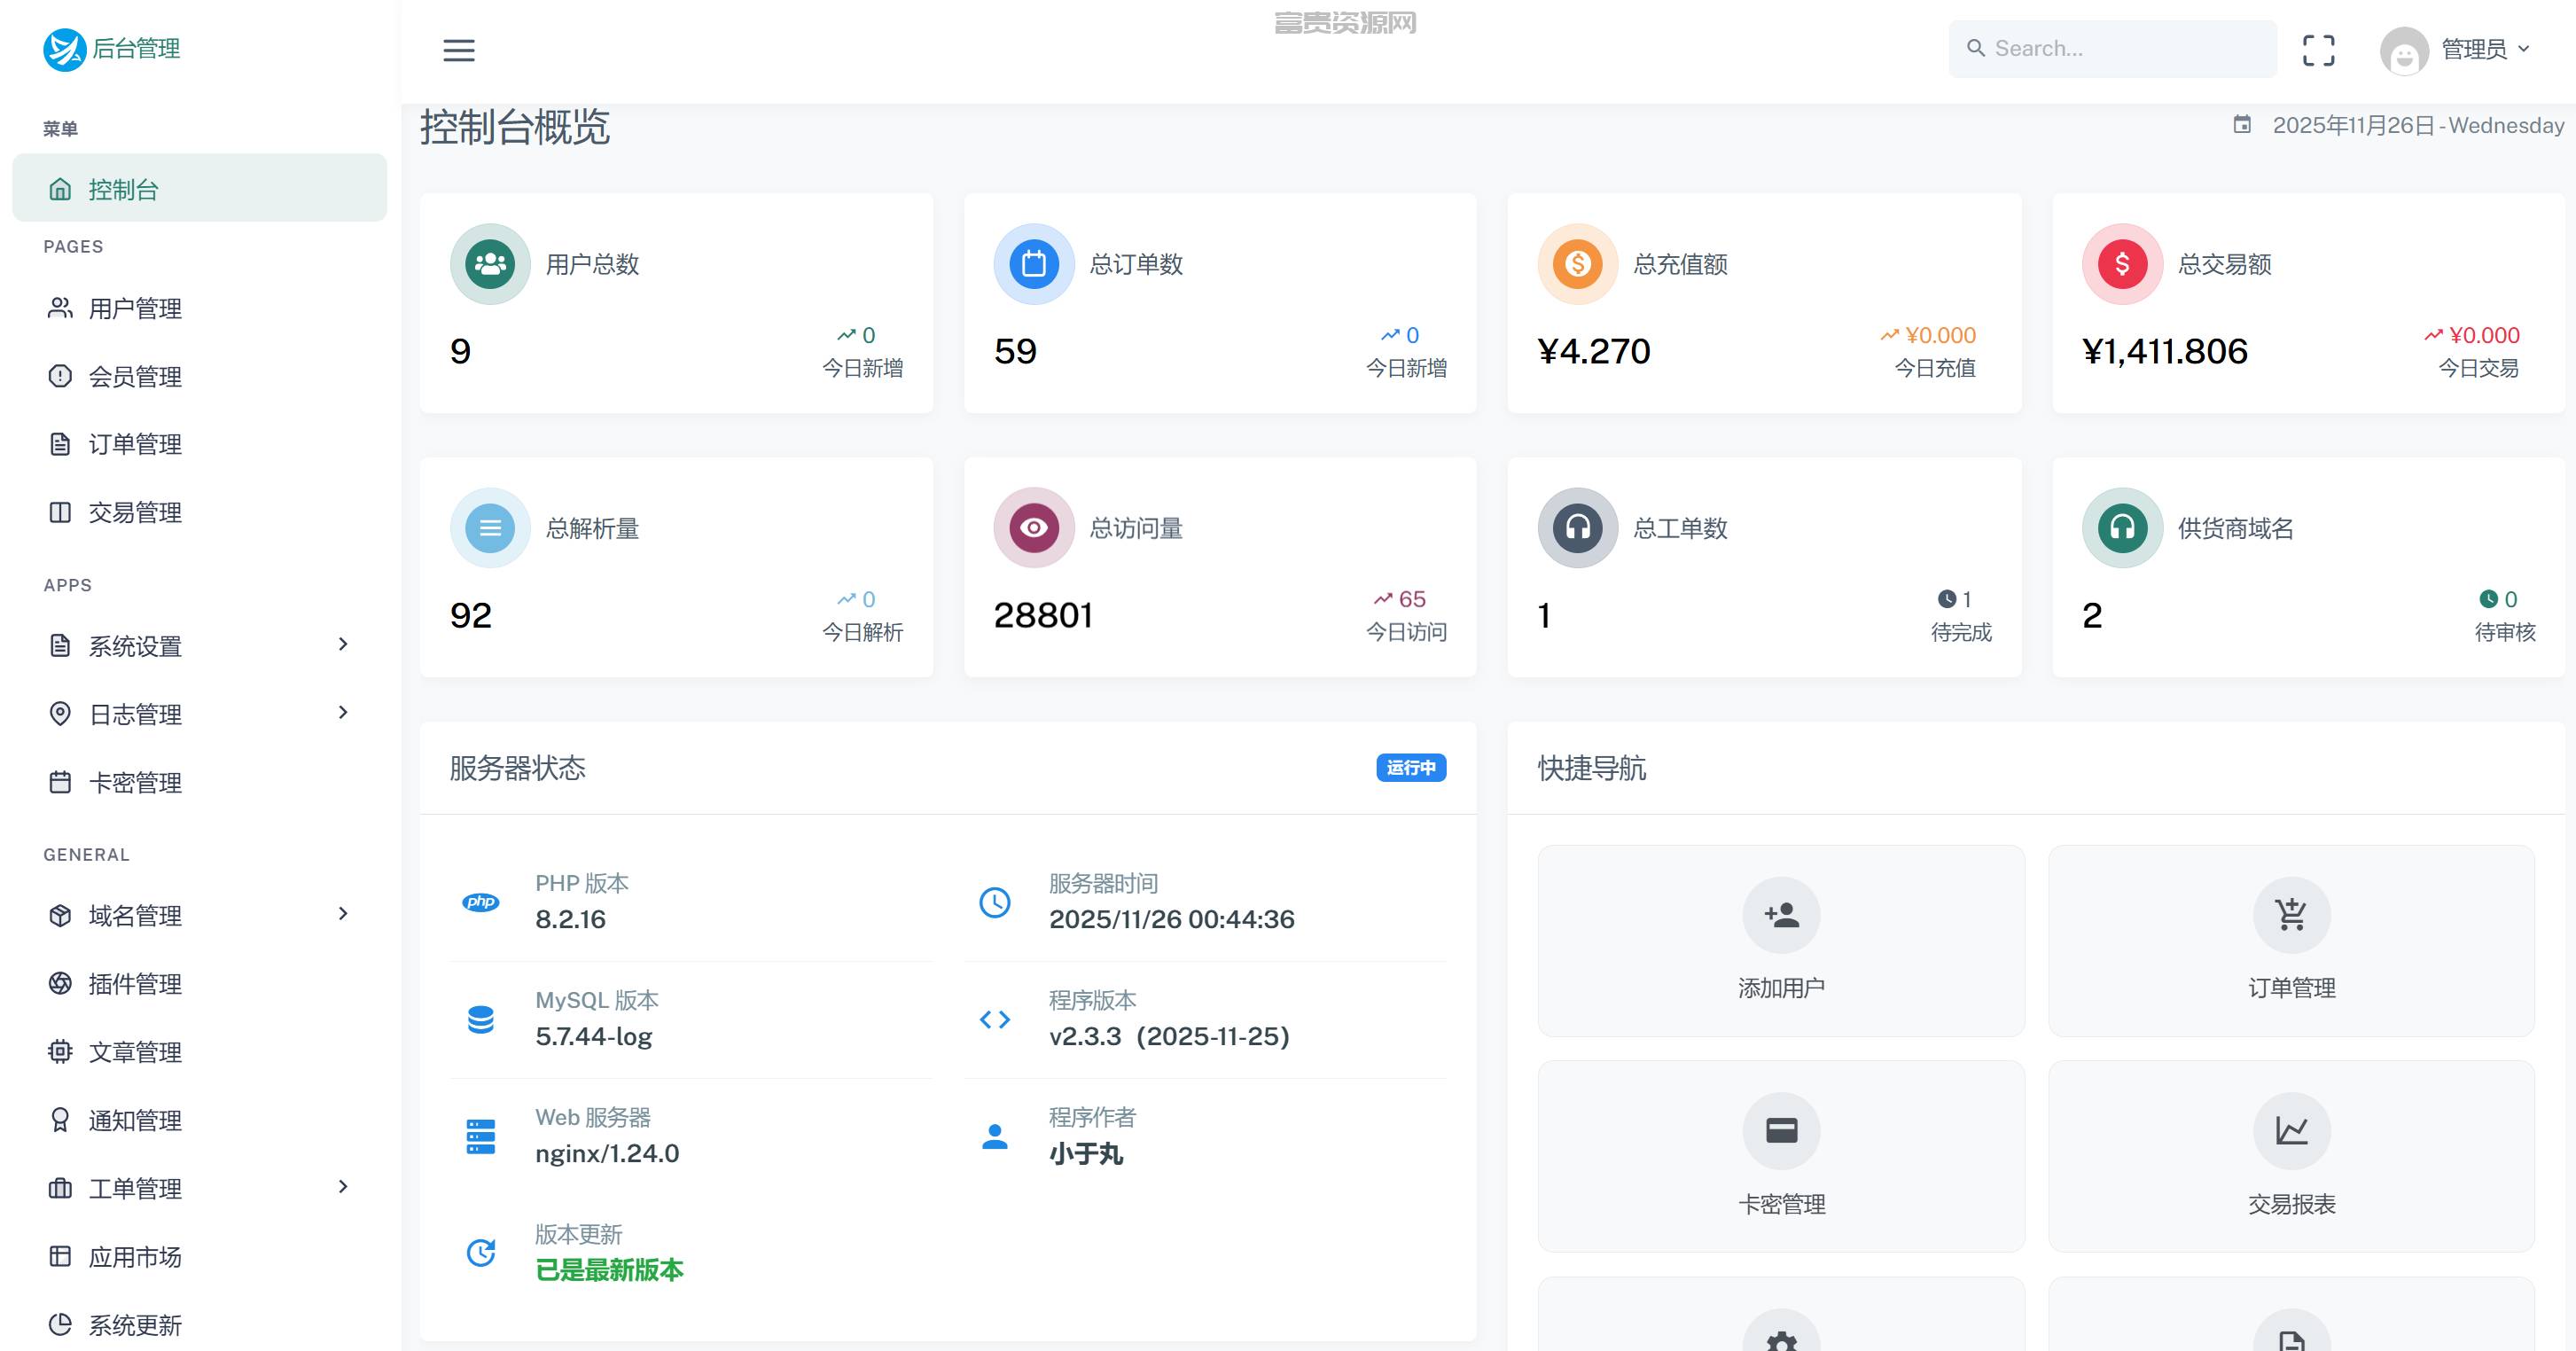The width and height of the screenshot is (2576, 1351).
Task: Click the 总访问量 eye icon
Action: 1034,528
